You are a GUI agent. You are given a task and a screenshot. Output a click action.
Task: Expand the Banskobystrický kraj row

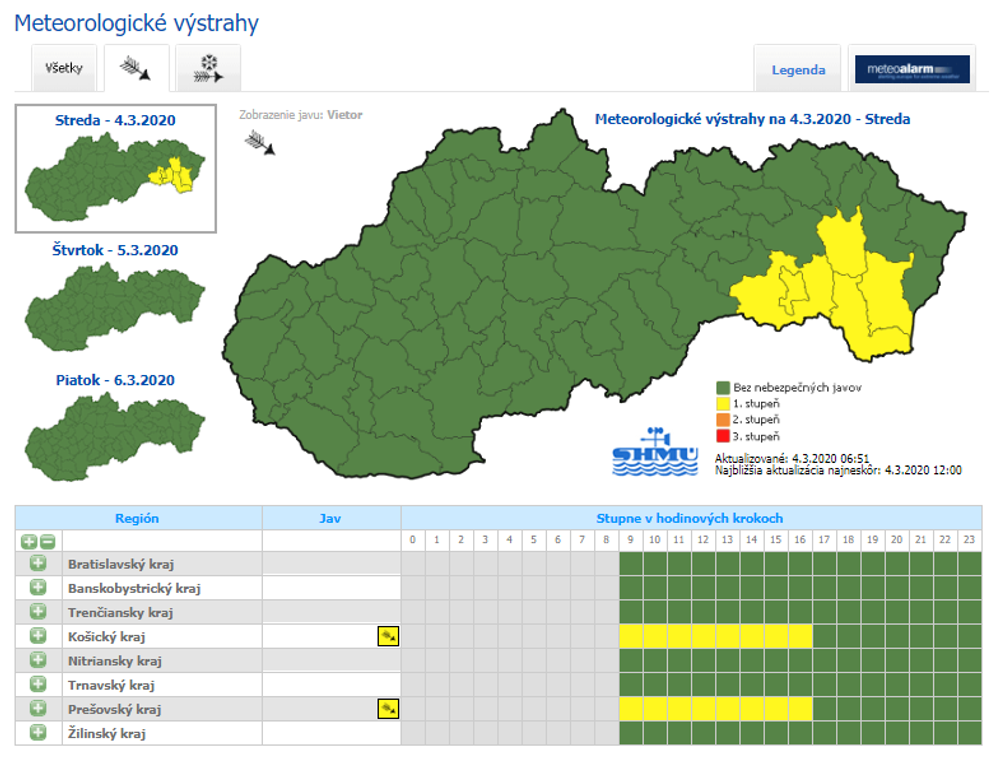tap(38, 588)
